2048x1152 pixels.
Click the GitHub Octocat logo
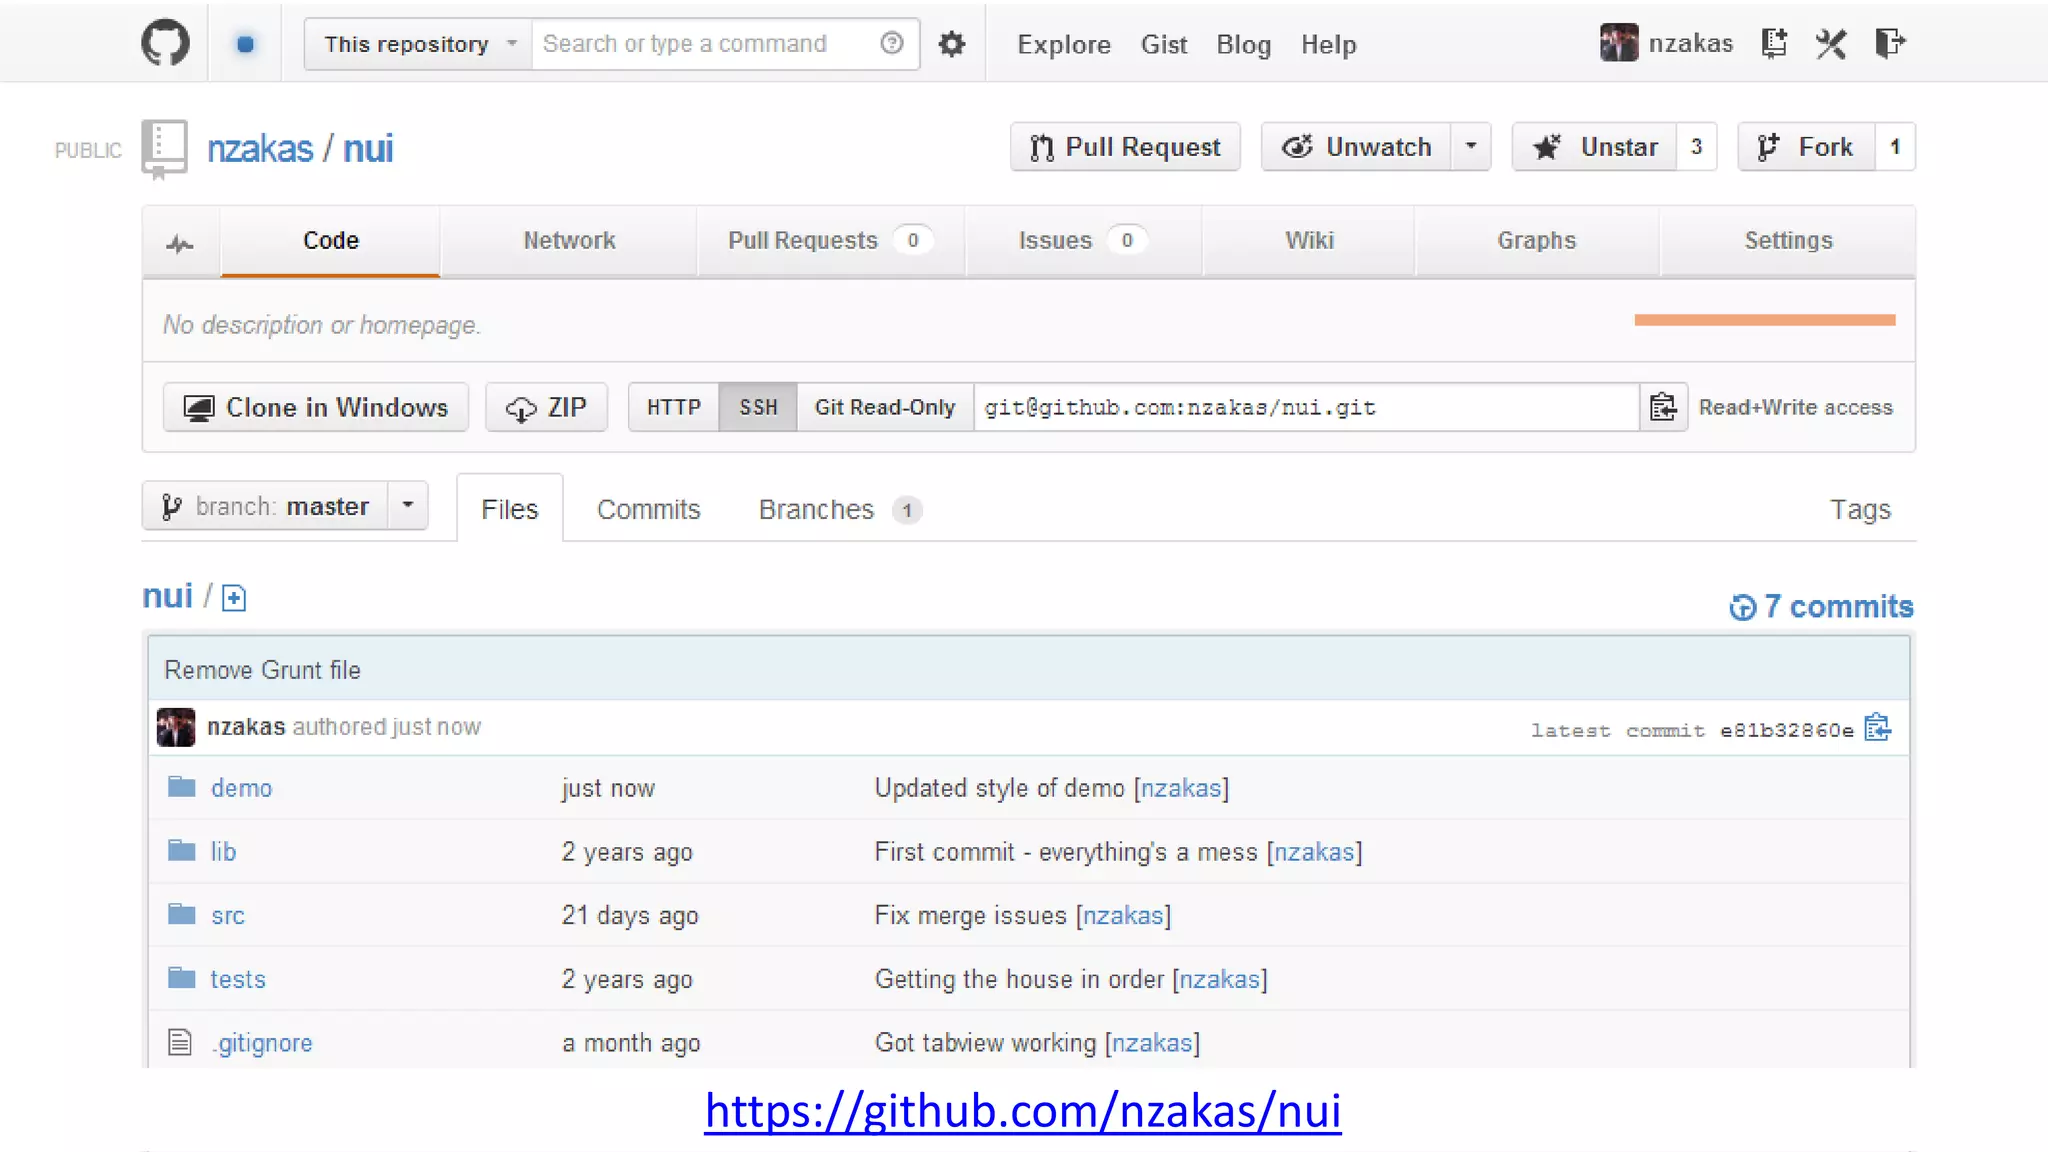point(165,44)
